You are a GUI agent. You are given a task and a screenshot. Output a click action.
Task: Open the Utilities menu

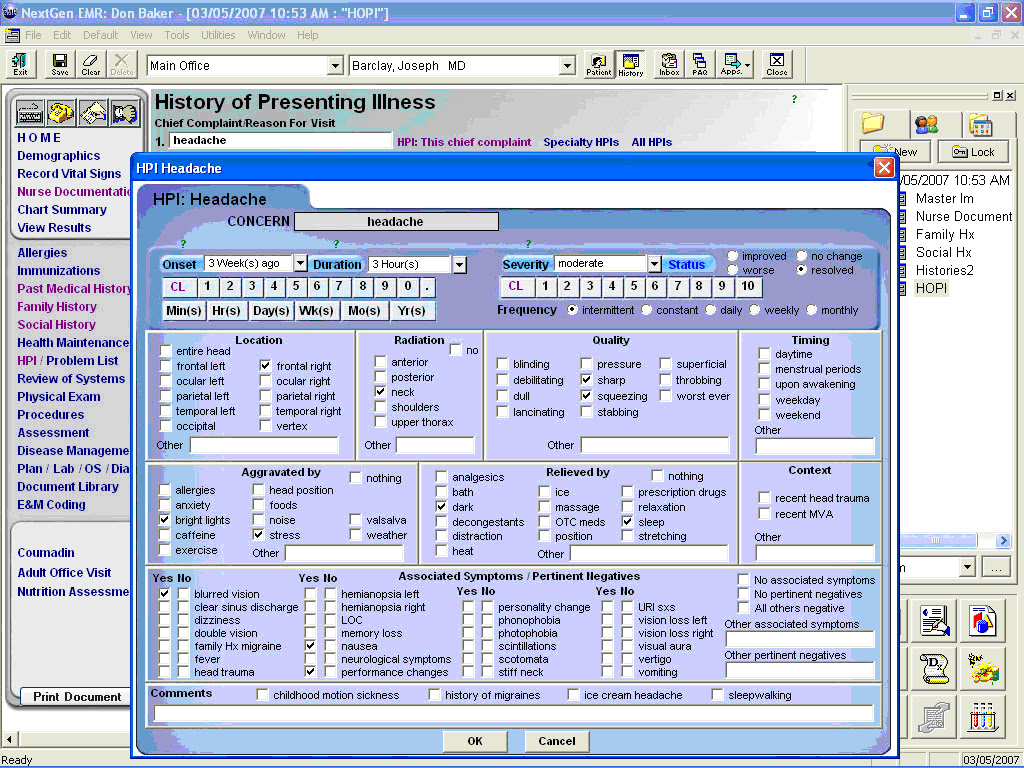(x=218, y=35)
